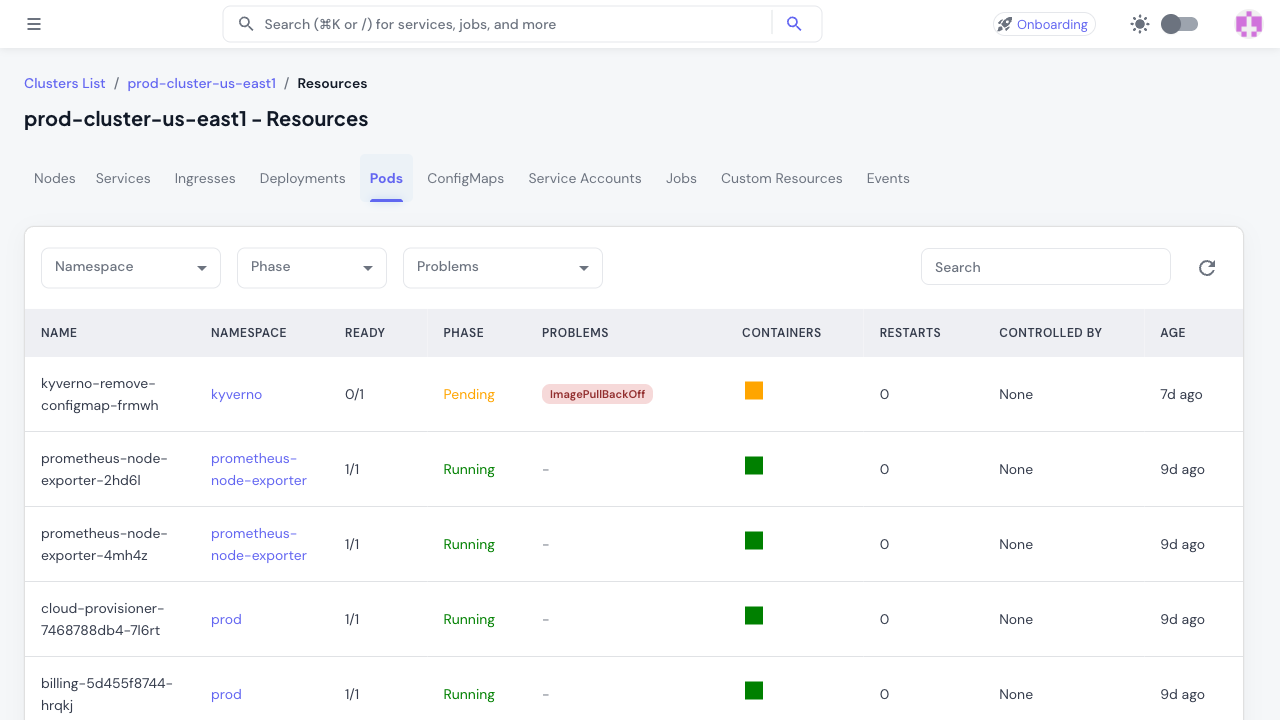Open the Namespace filter dropdown
This screenshot has height=720, width=1280.
click(130, 267)
